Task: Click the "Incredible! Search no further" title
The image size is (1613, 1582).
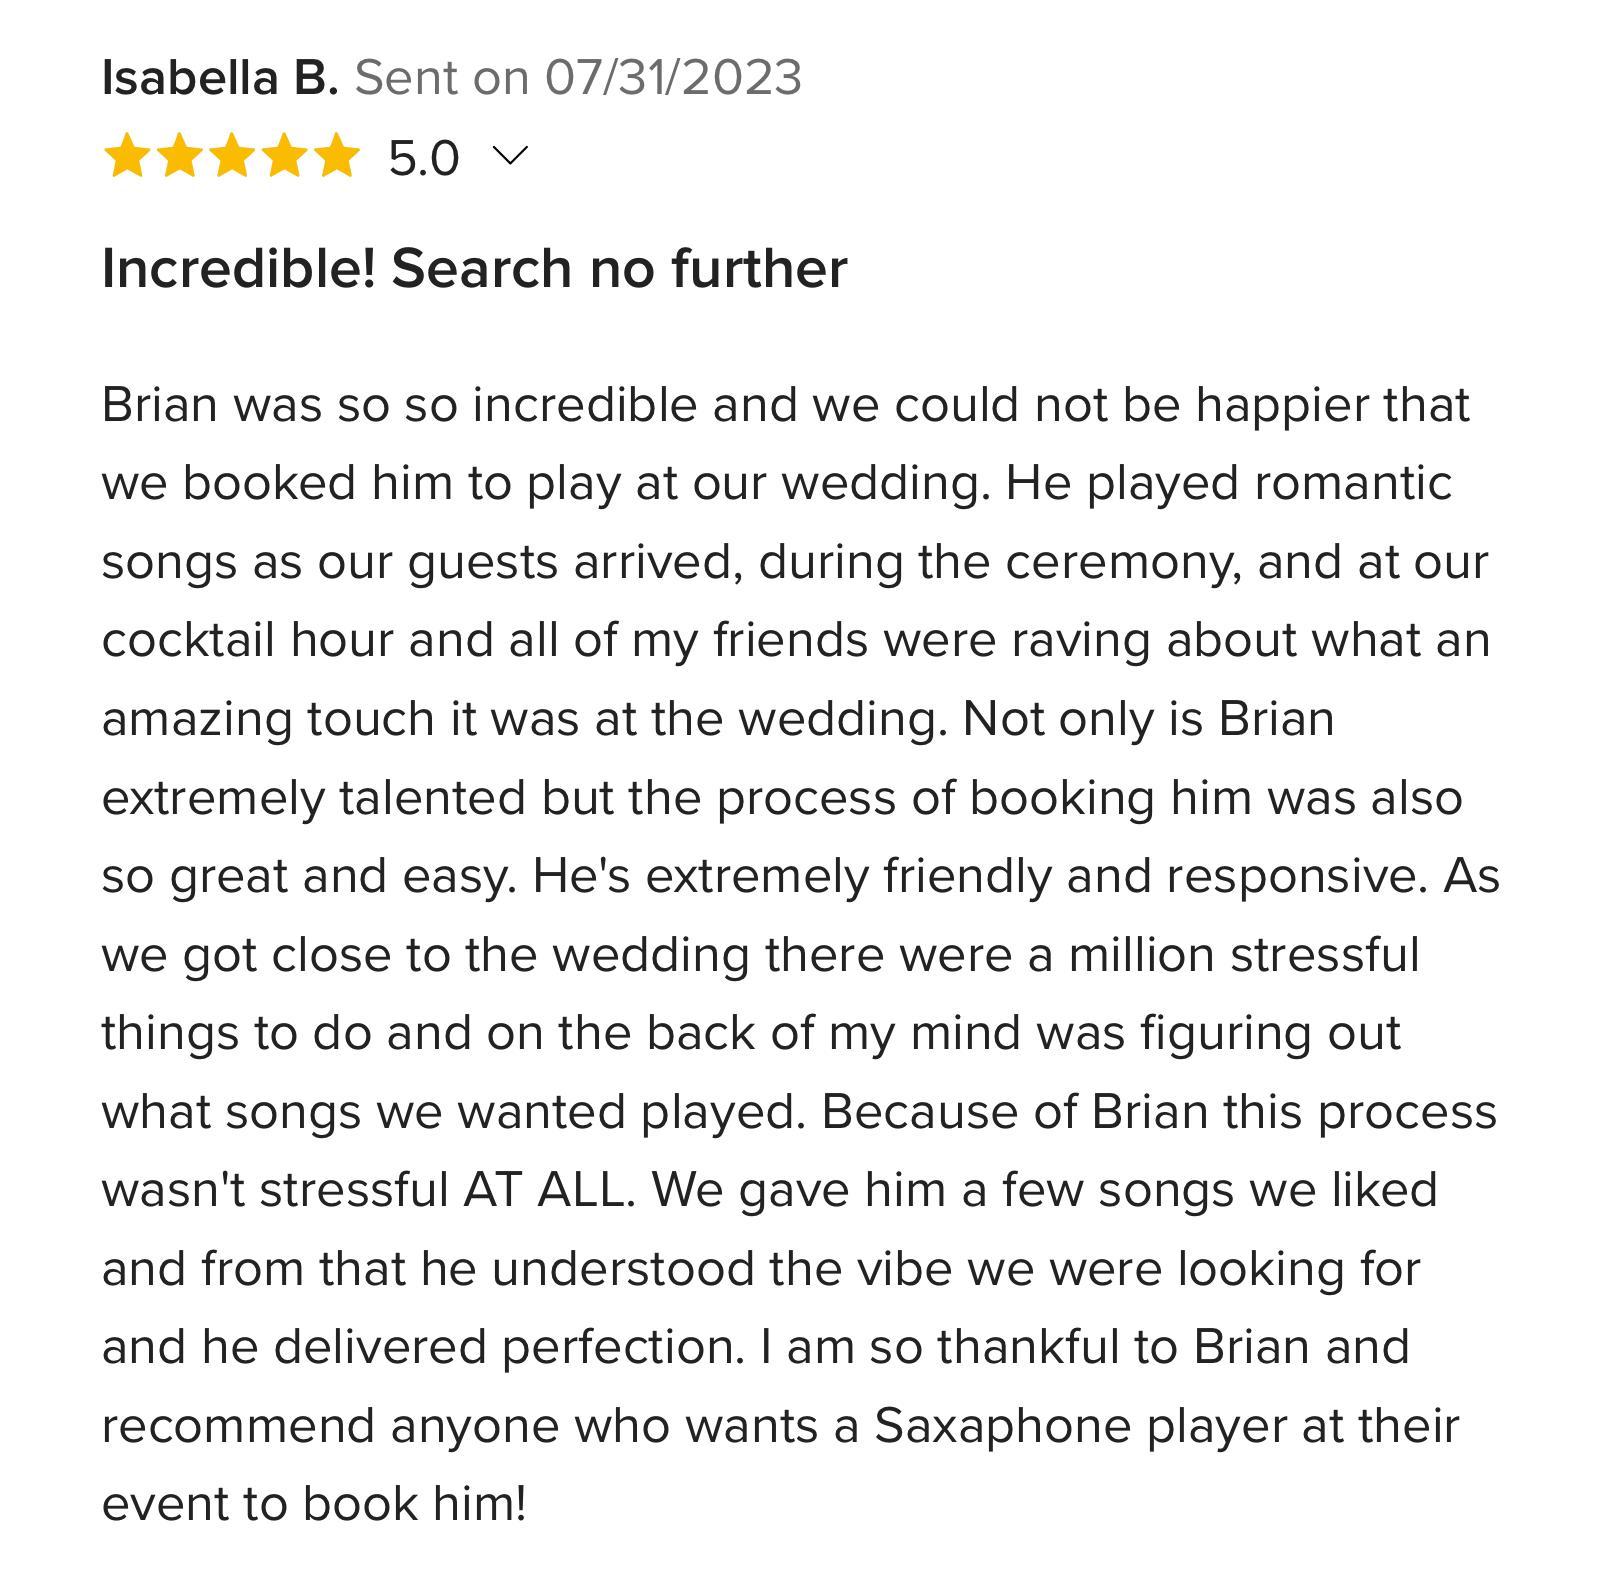Action: [x=474, y=268]
